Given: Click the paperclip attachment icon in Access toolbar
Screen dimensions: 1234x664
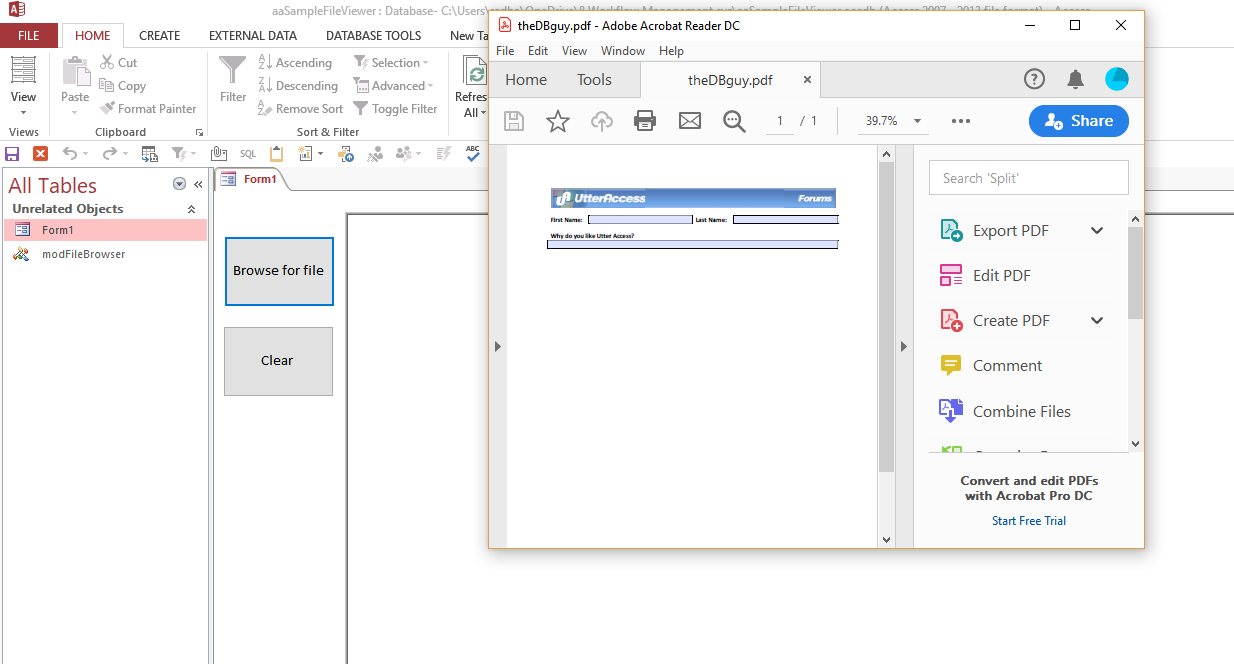Looking at the screenshot, I should (x=218, y=153).
